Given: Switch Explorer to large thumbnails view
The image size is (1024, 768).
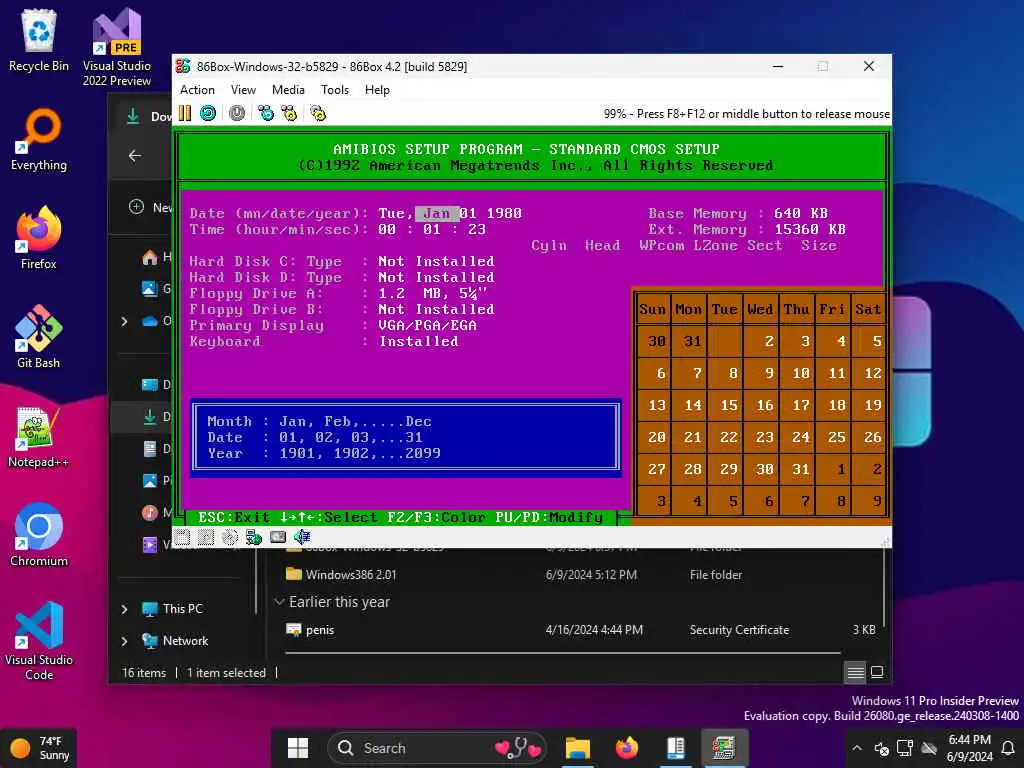Looking at the screenshot, I should [x=877, y=672].
